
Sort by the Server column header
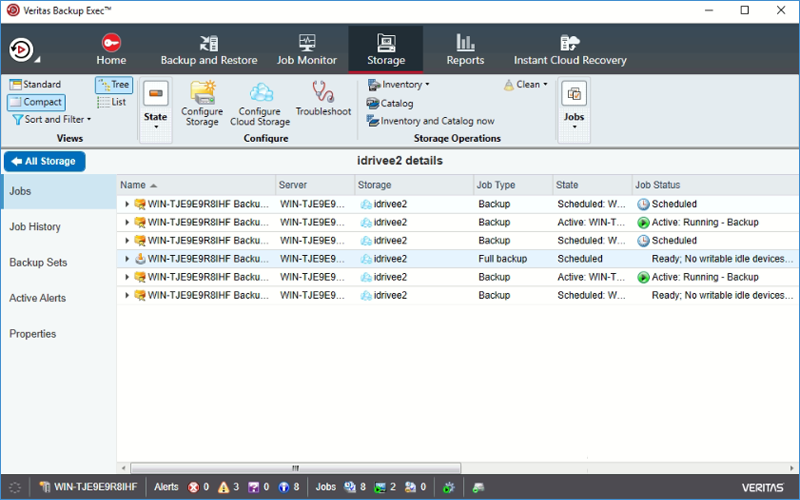315,185
